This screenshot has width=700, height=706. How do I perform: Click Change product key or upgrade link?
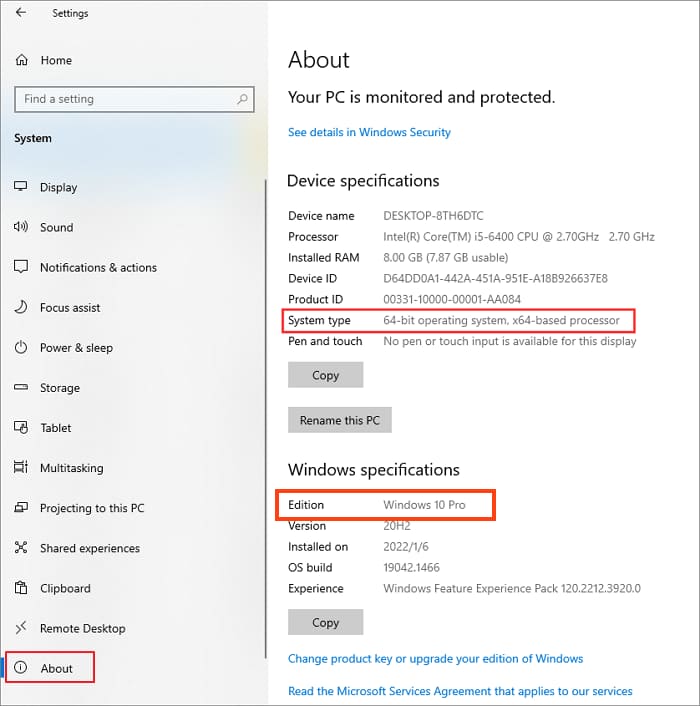[435, 659]
